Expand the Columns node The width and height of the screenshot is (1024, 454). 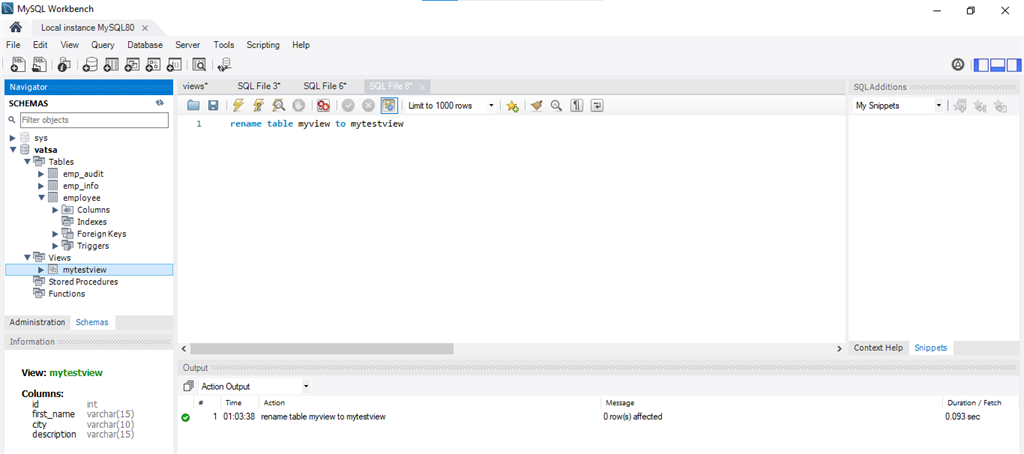pos(55,210)
